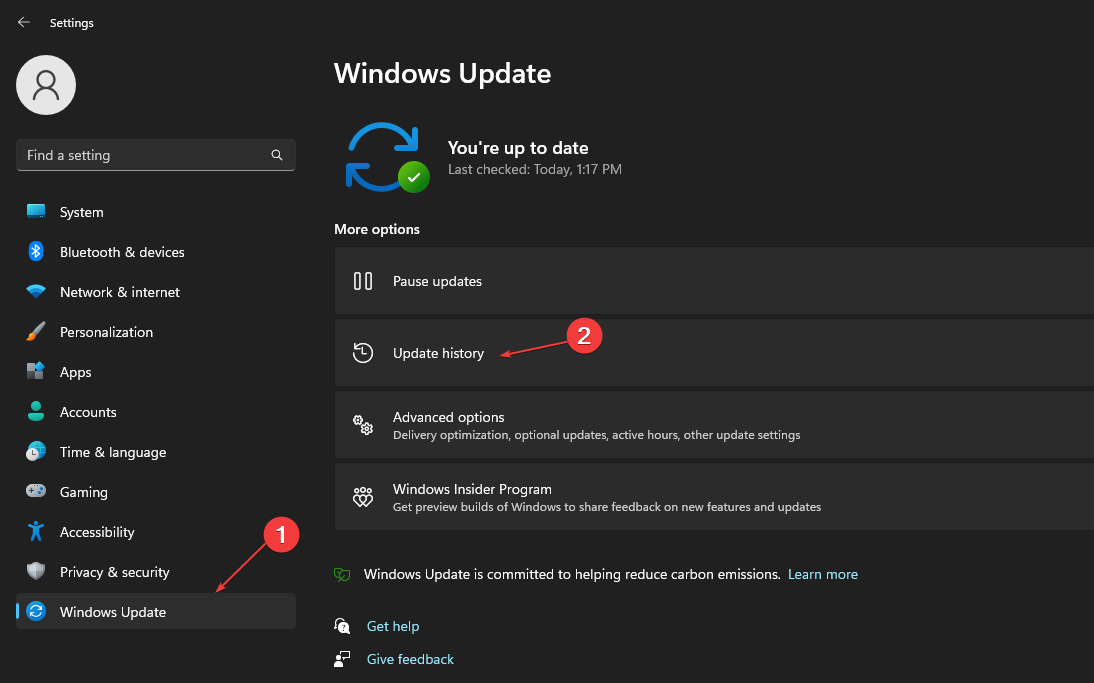Click the Settings window title text
This screenshot has width=1094, height=683.
72,22
